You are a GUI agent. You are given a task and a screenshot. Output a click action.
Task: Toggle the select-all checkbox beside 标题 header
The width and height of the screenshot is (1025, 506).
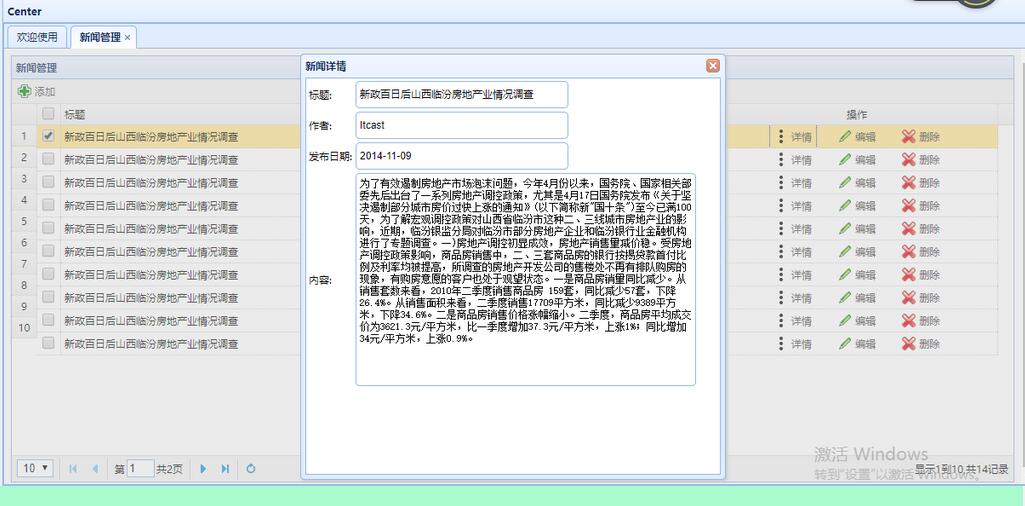[48, 114]
